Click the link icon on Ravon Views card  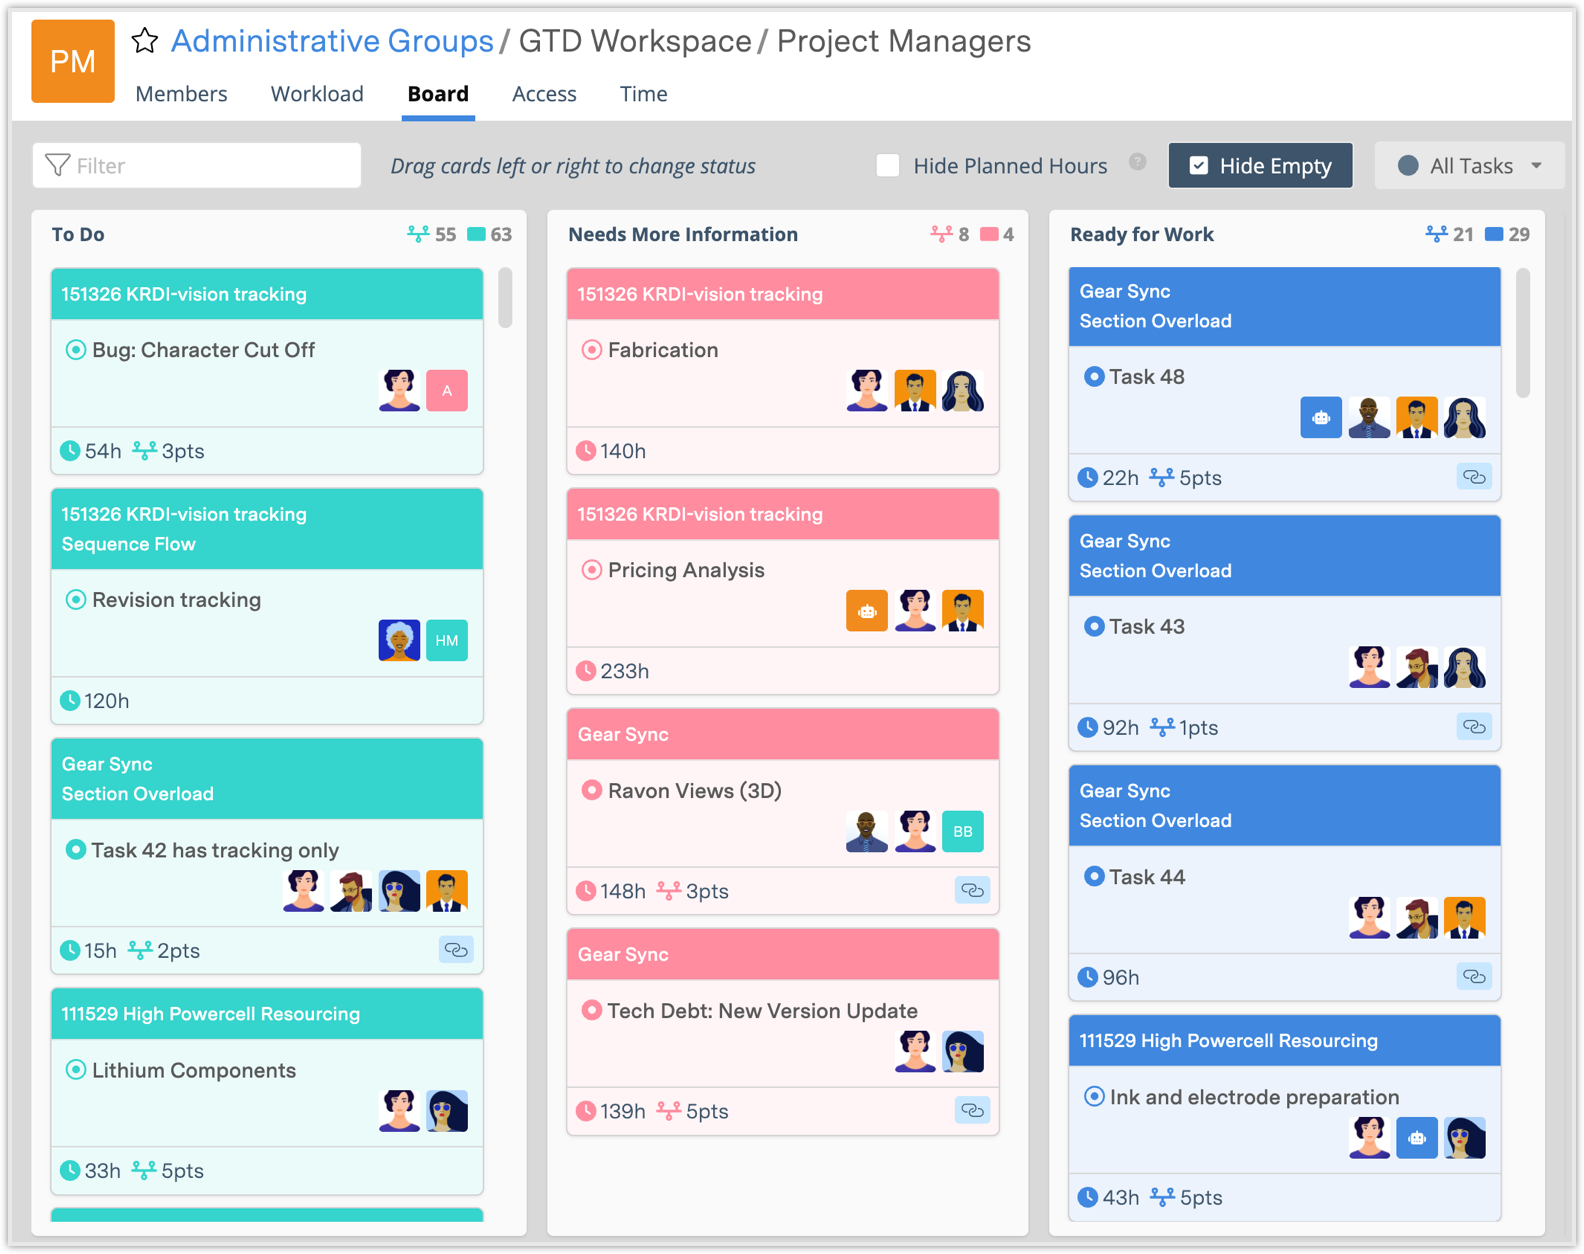(x=972, y=890)
